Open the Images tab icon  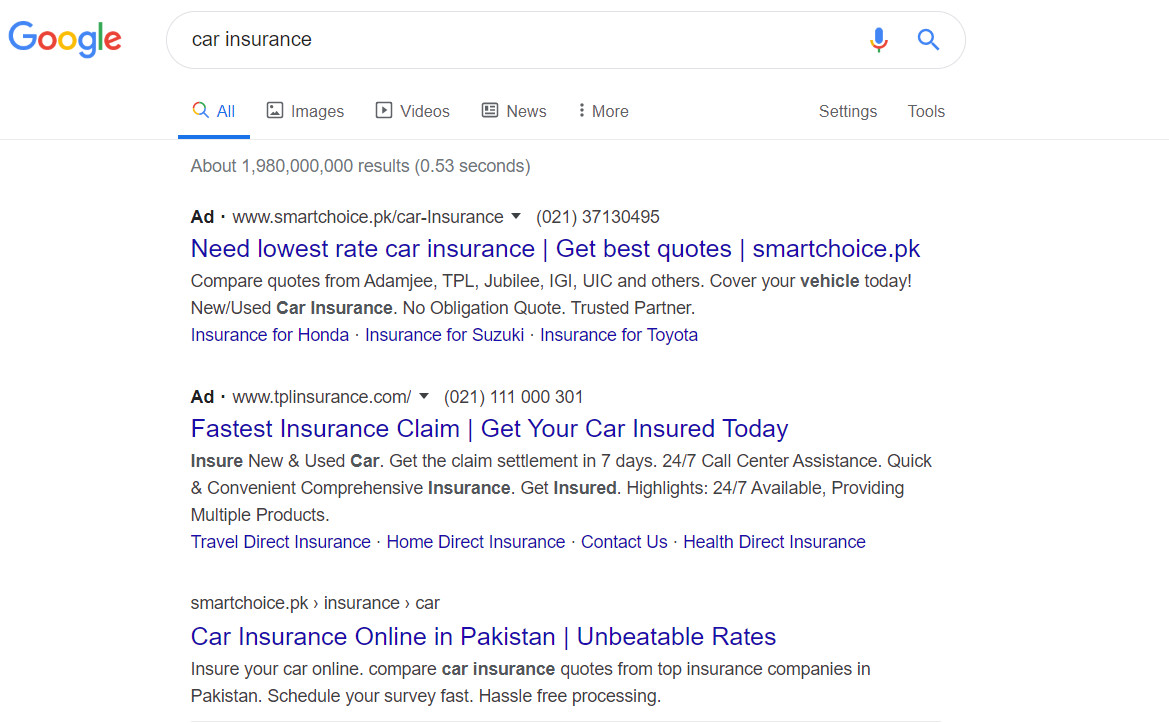click(x=275, y=110)
